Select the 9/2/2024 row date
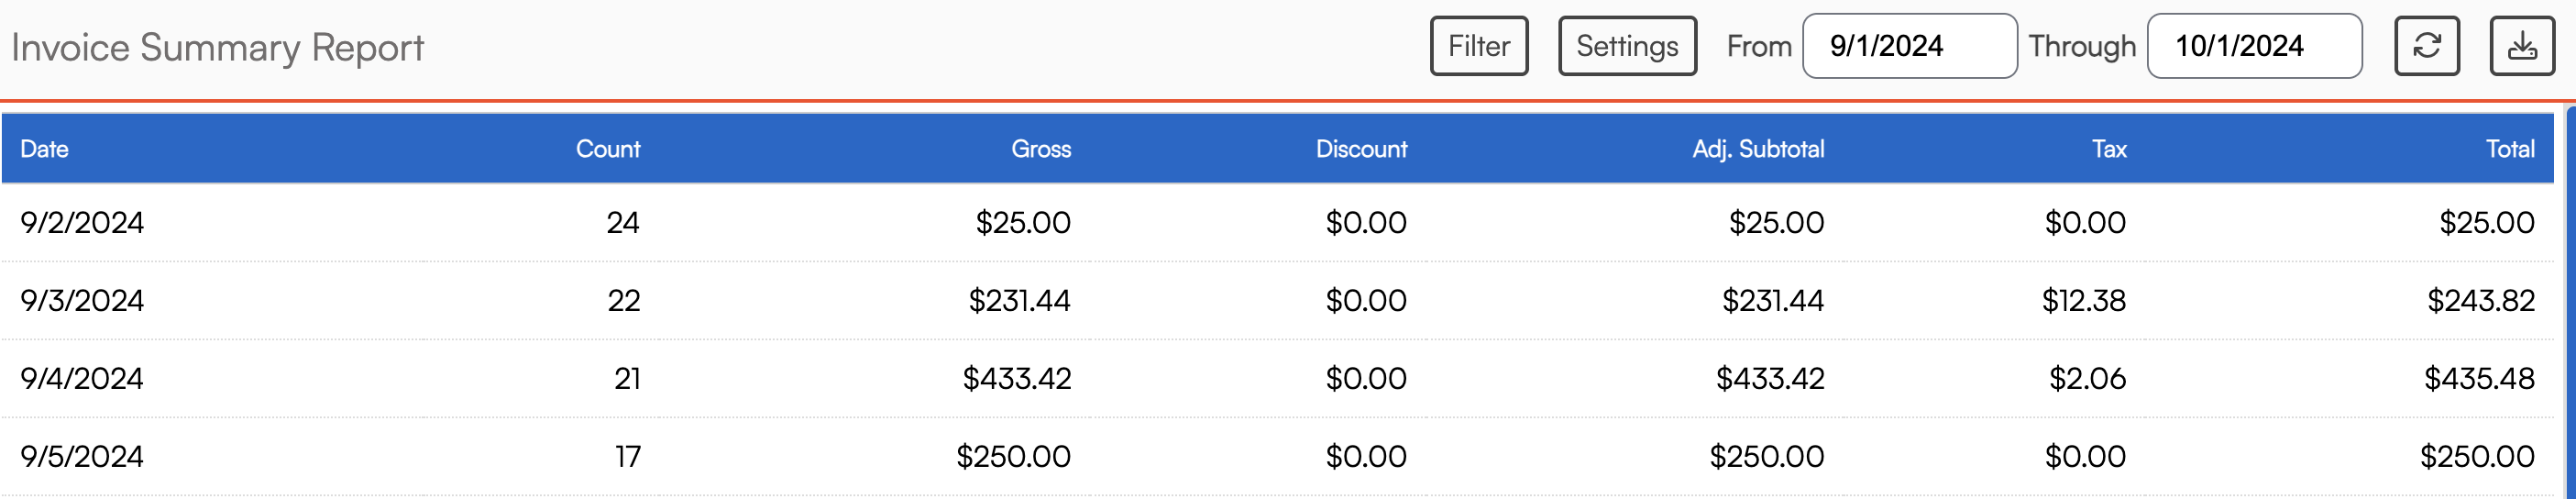 tap(82, 222)
